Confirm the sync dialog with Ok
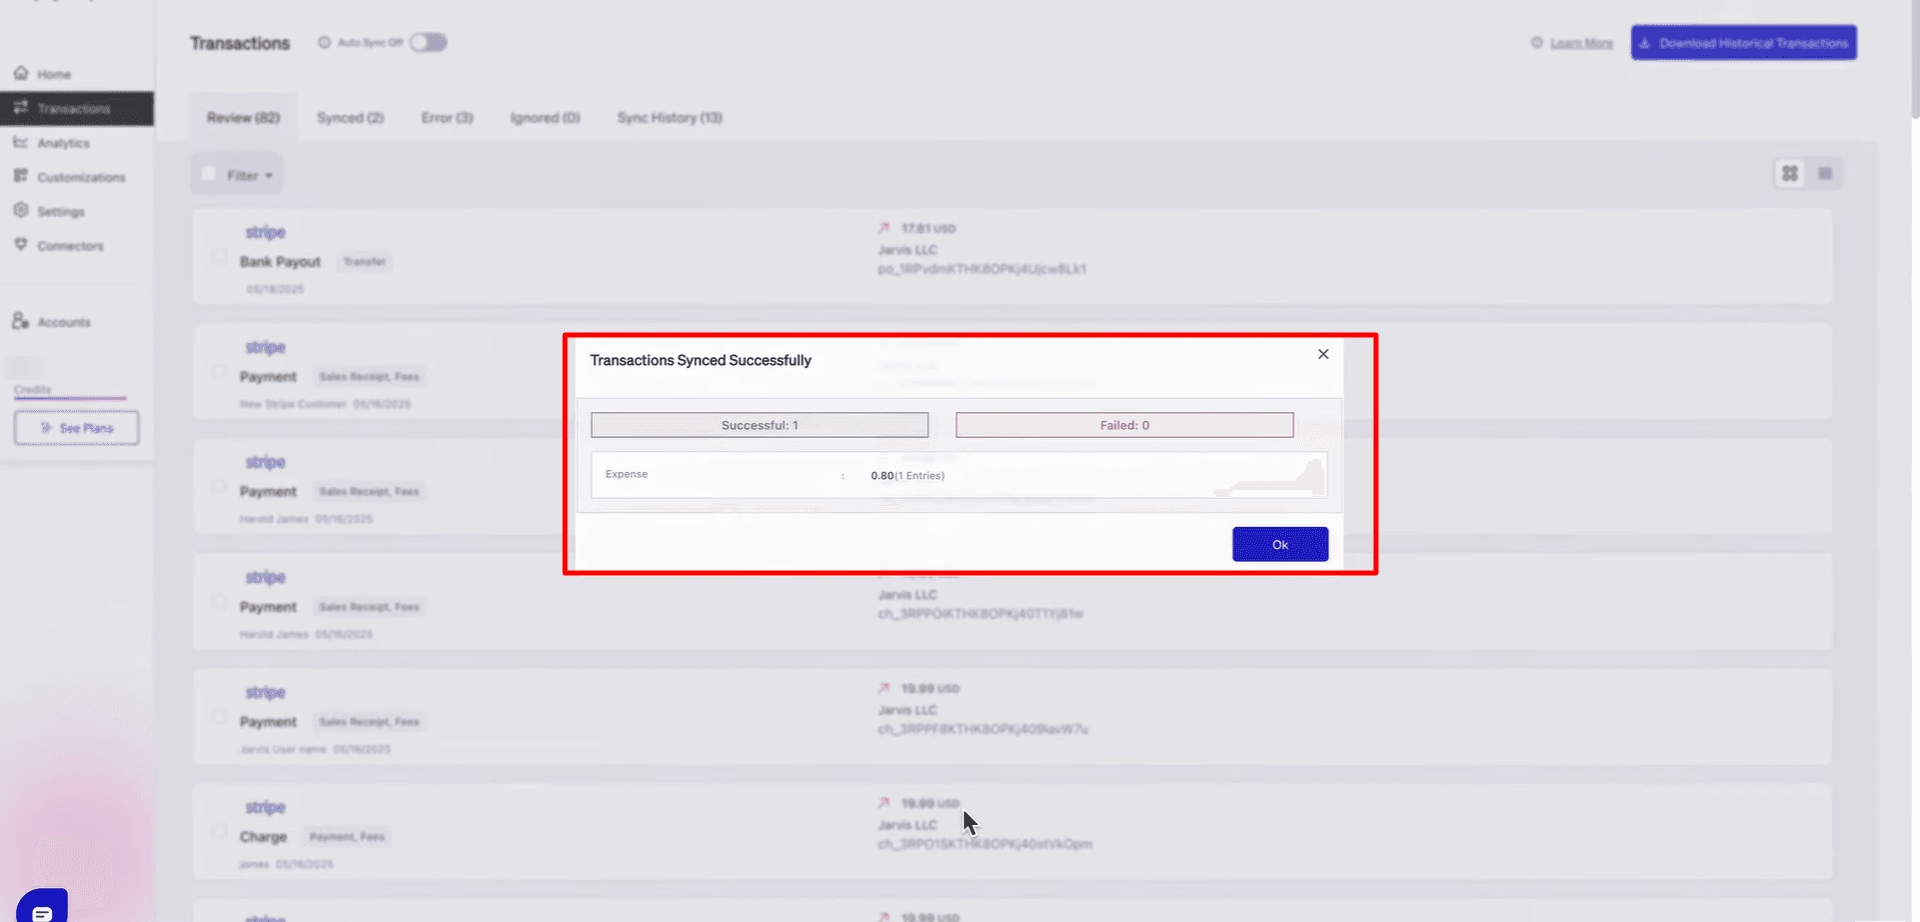The height and width of the screenshot is (922, 1920). tap(1280, 544)
